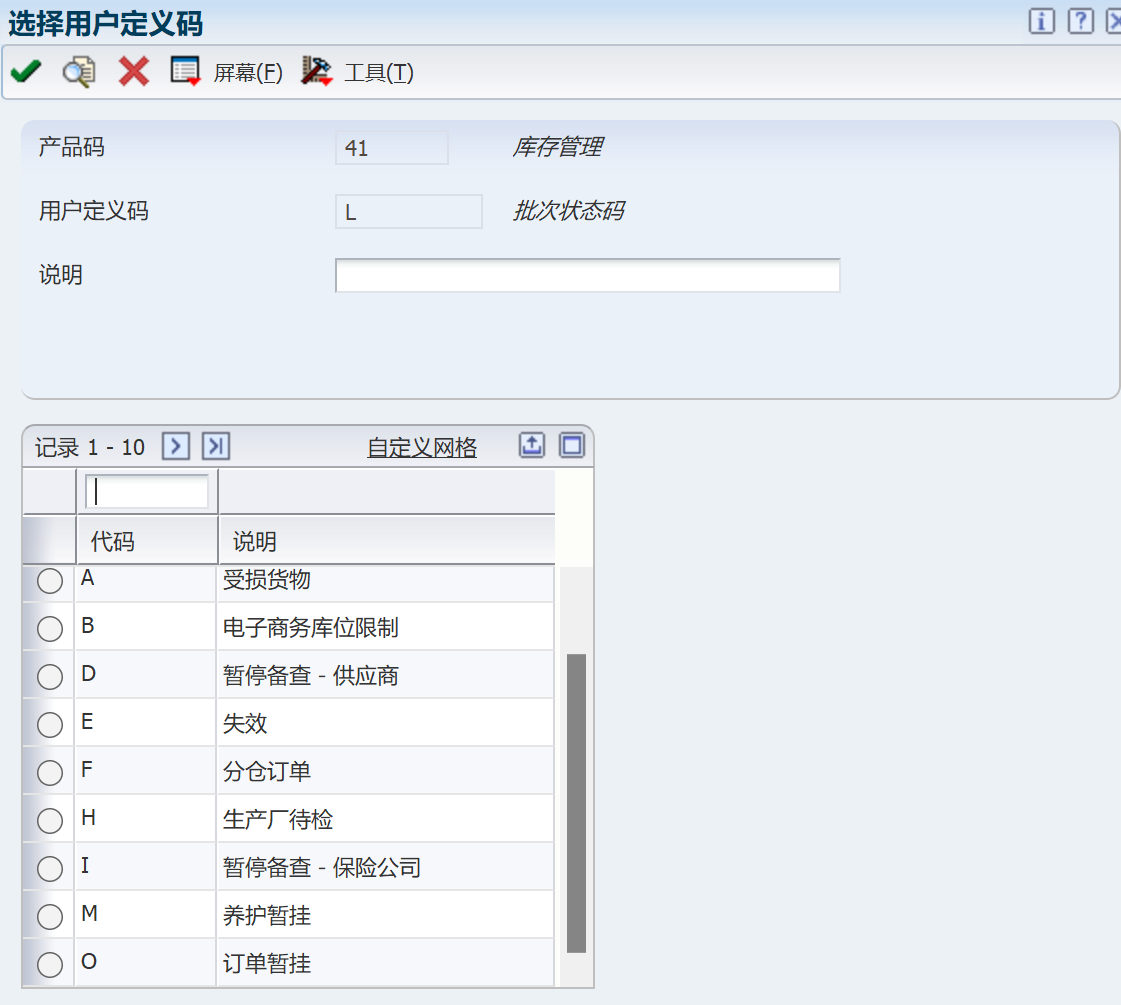1121x1005 pixels.
Task: Click the 代码 column filter box
Action: [x=147, y=492]
